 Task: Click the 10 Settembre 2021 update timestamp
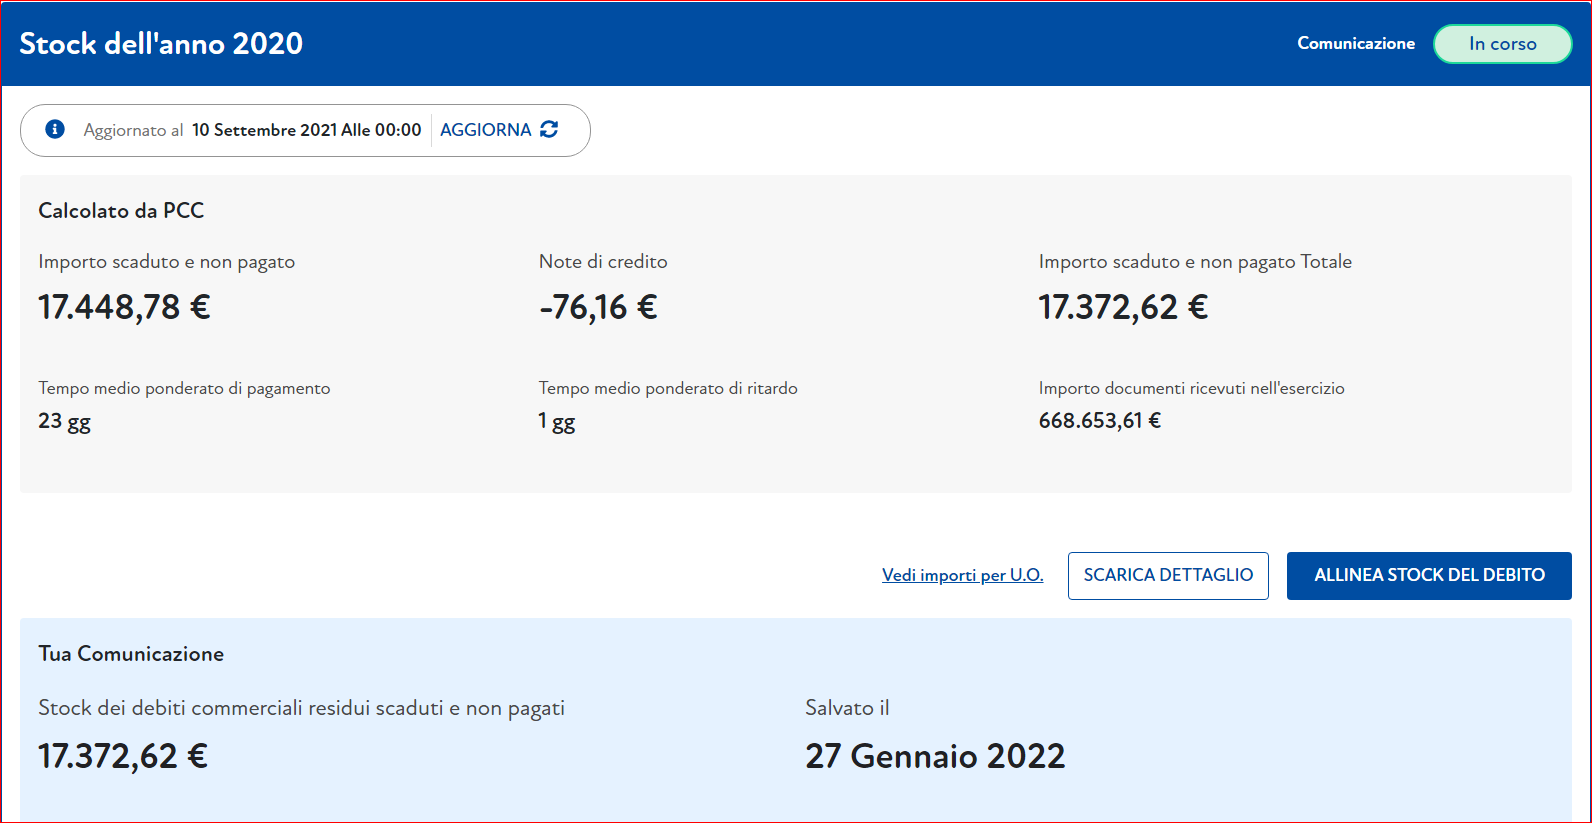click(306, 130)
